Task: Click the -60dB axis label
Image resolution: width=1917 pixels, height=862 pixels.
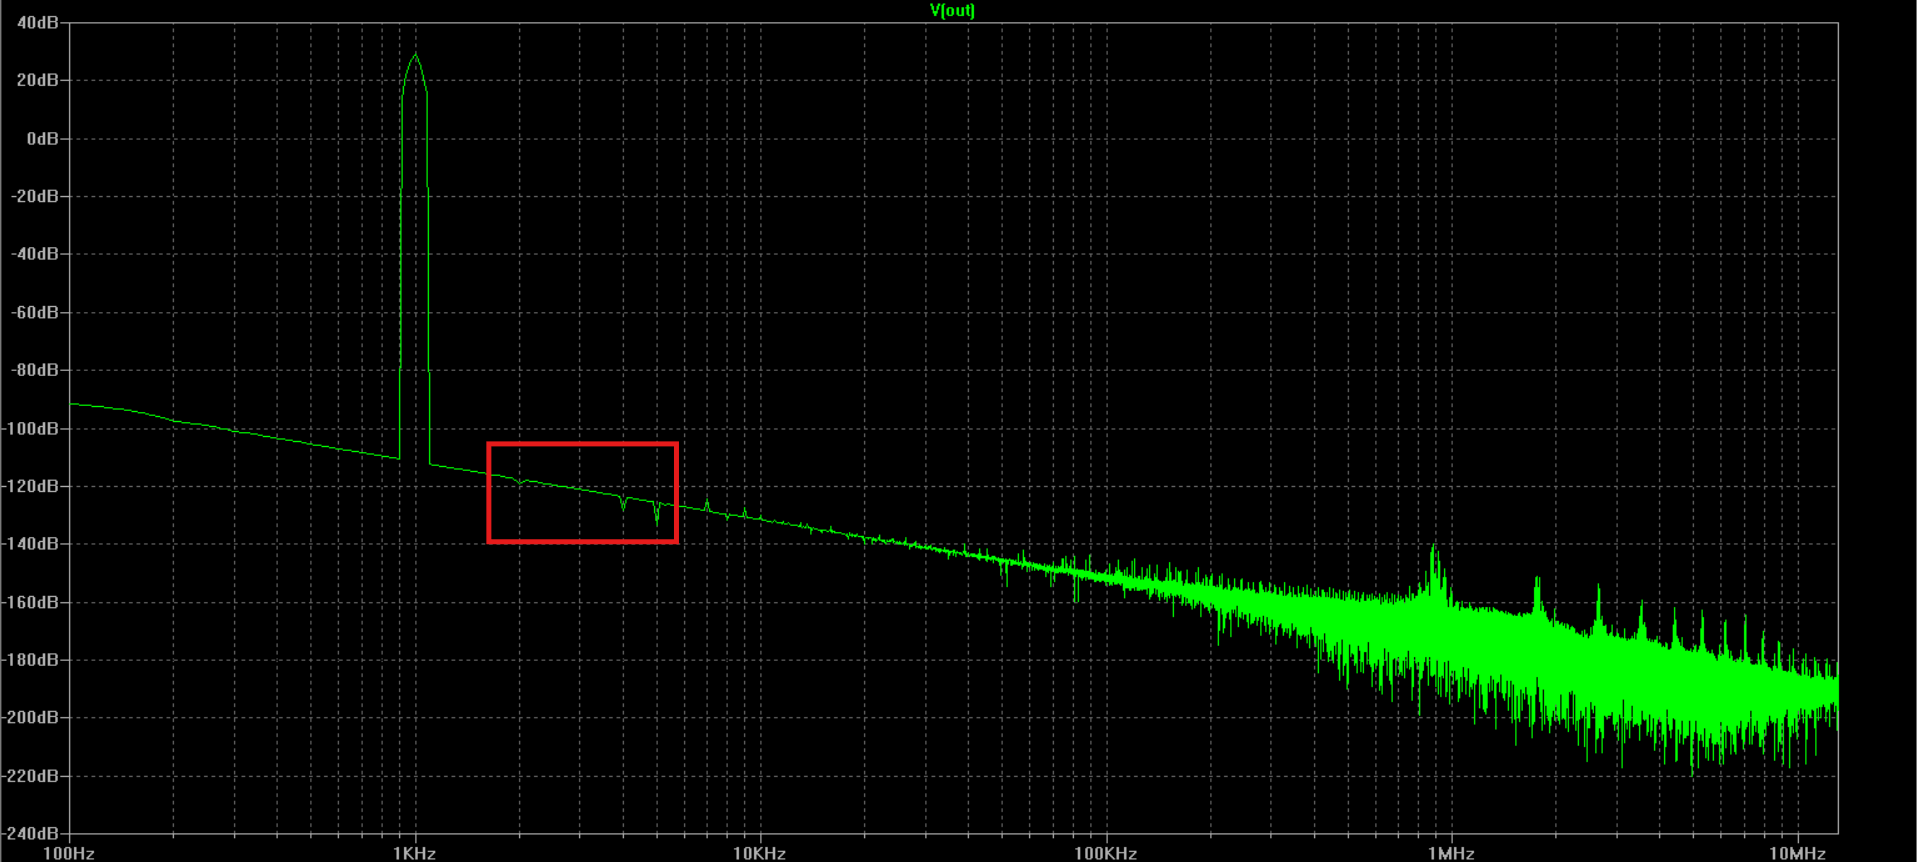Action: click(x=35, y=312)
